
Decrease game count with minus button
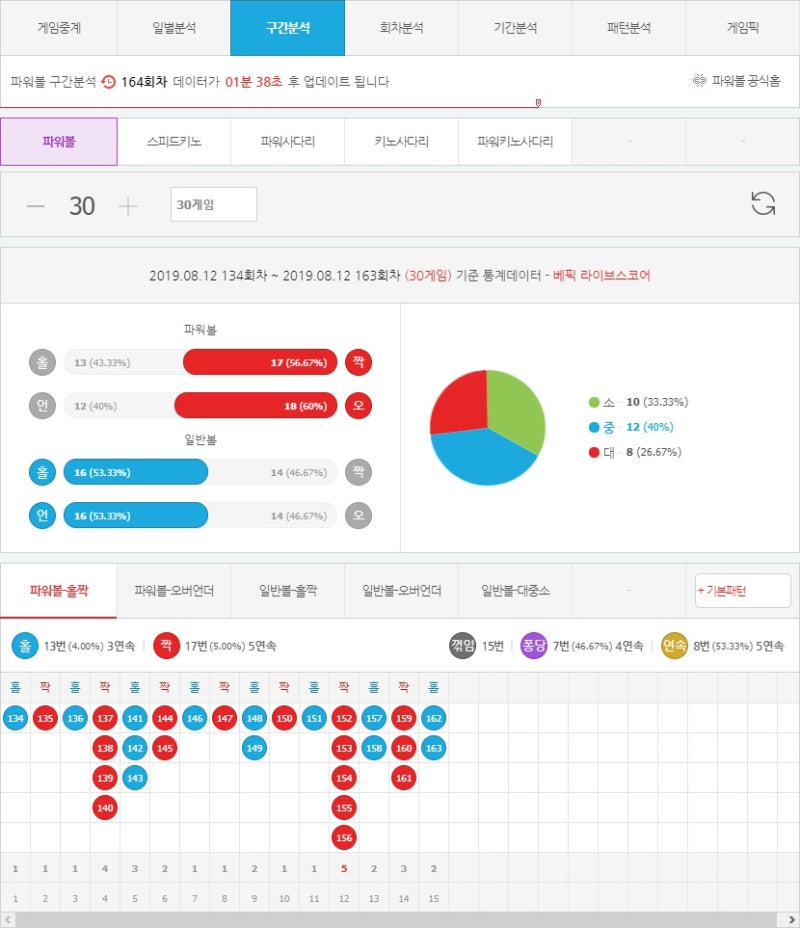point(36,206)
